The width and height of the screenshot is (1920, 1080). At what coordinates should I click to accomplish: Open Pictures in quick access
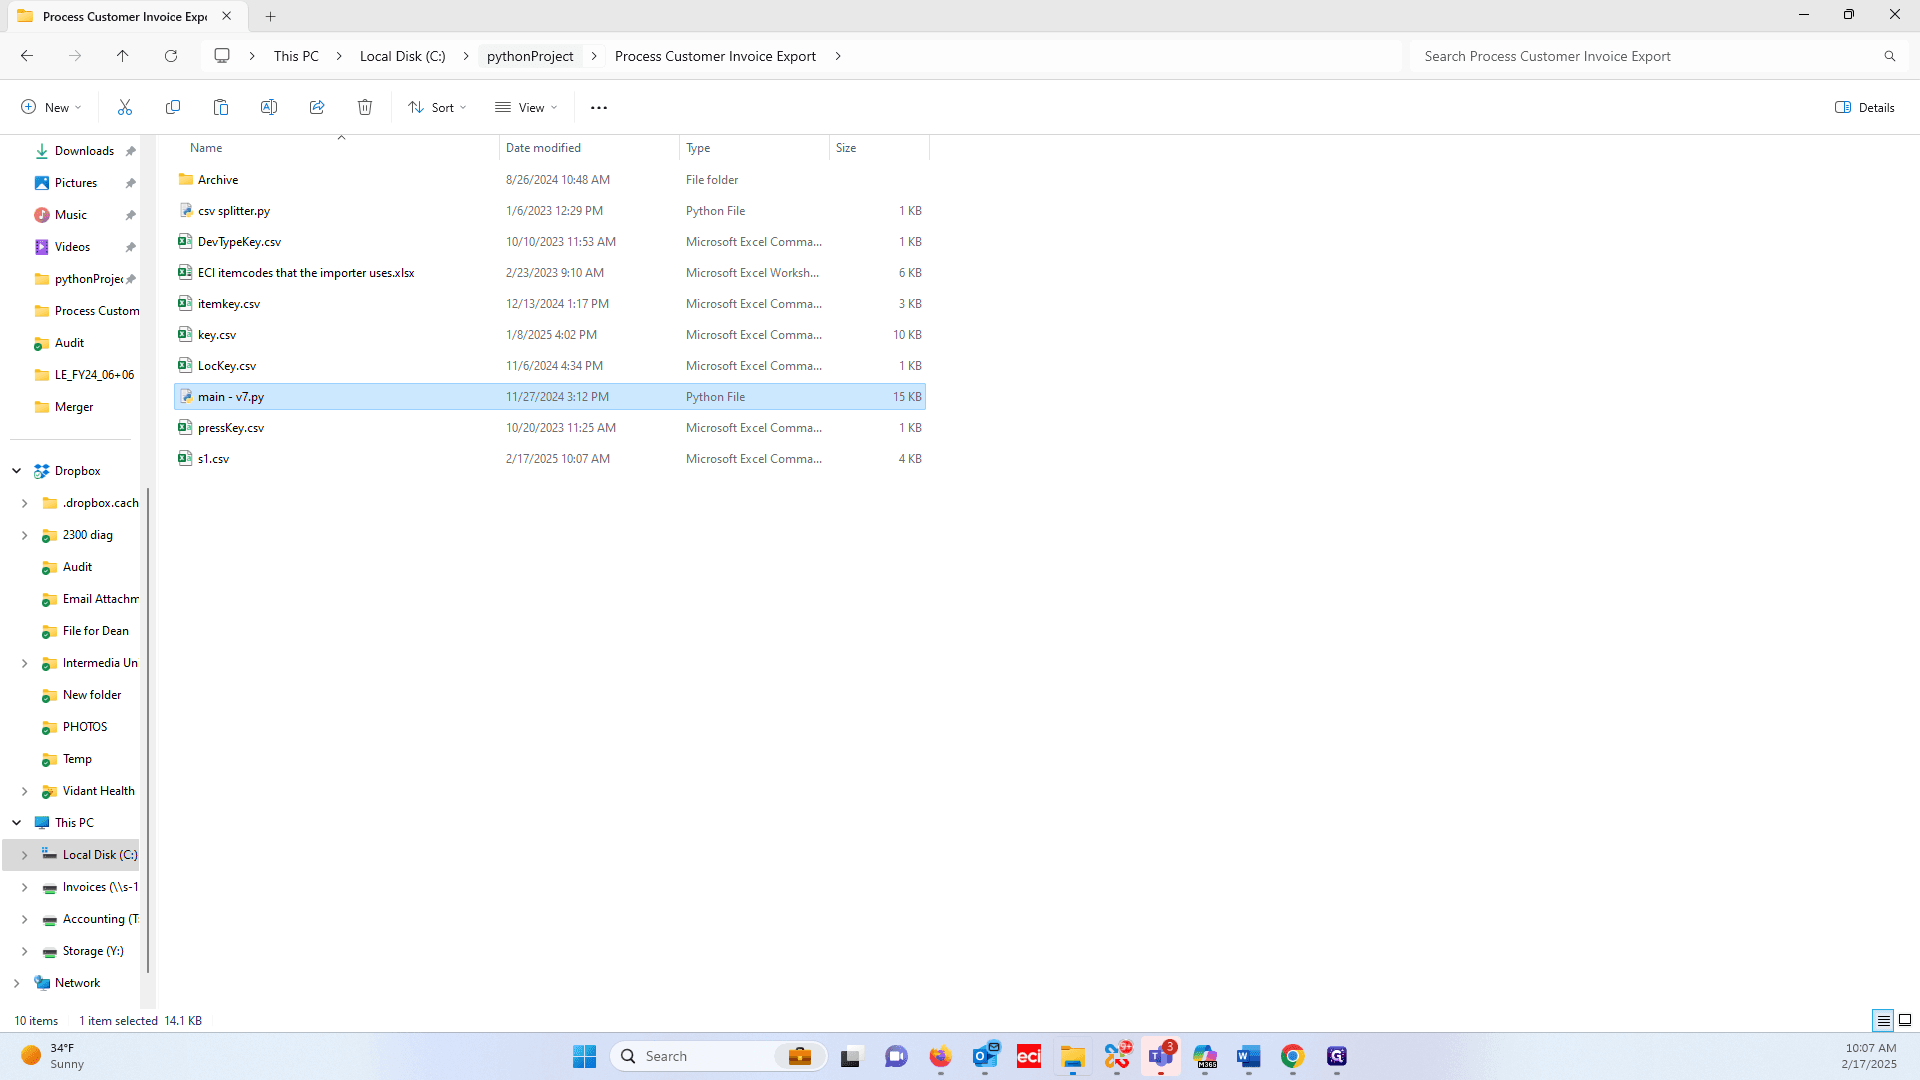76,183
